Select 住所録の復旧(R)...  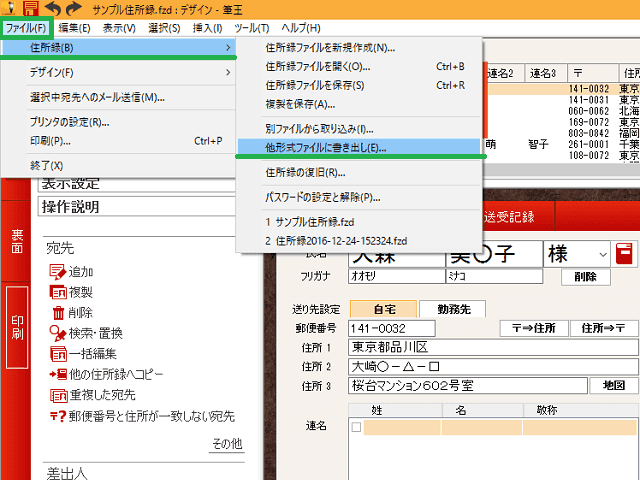point(359,173)
